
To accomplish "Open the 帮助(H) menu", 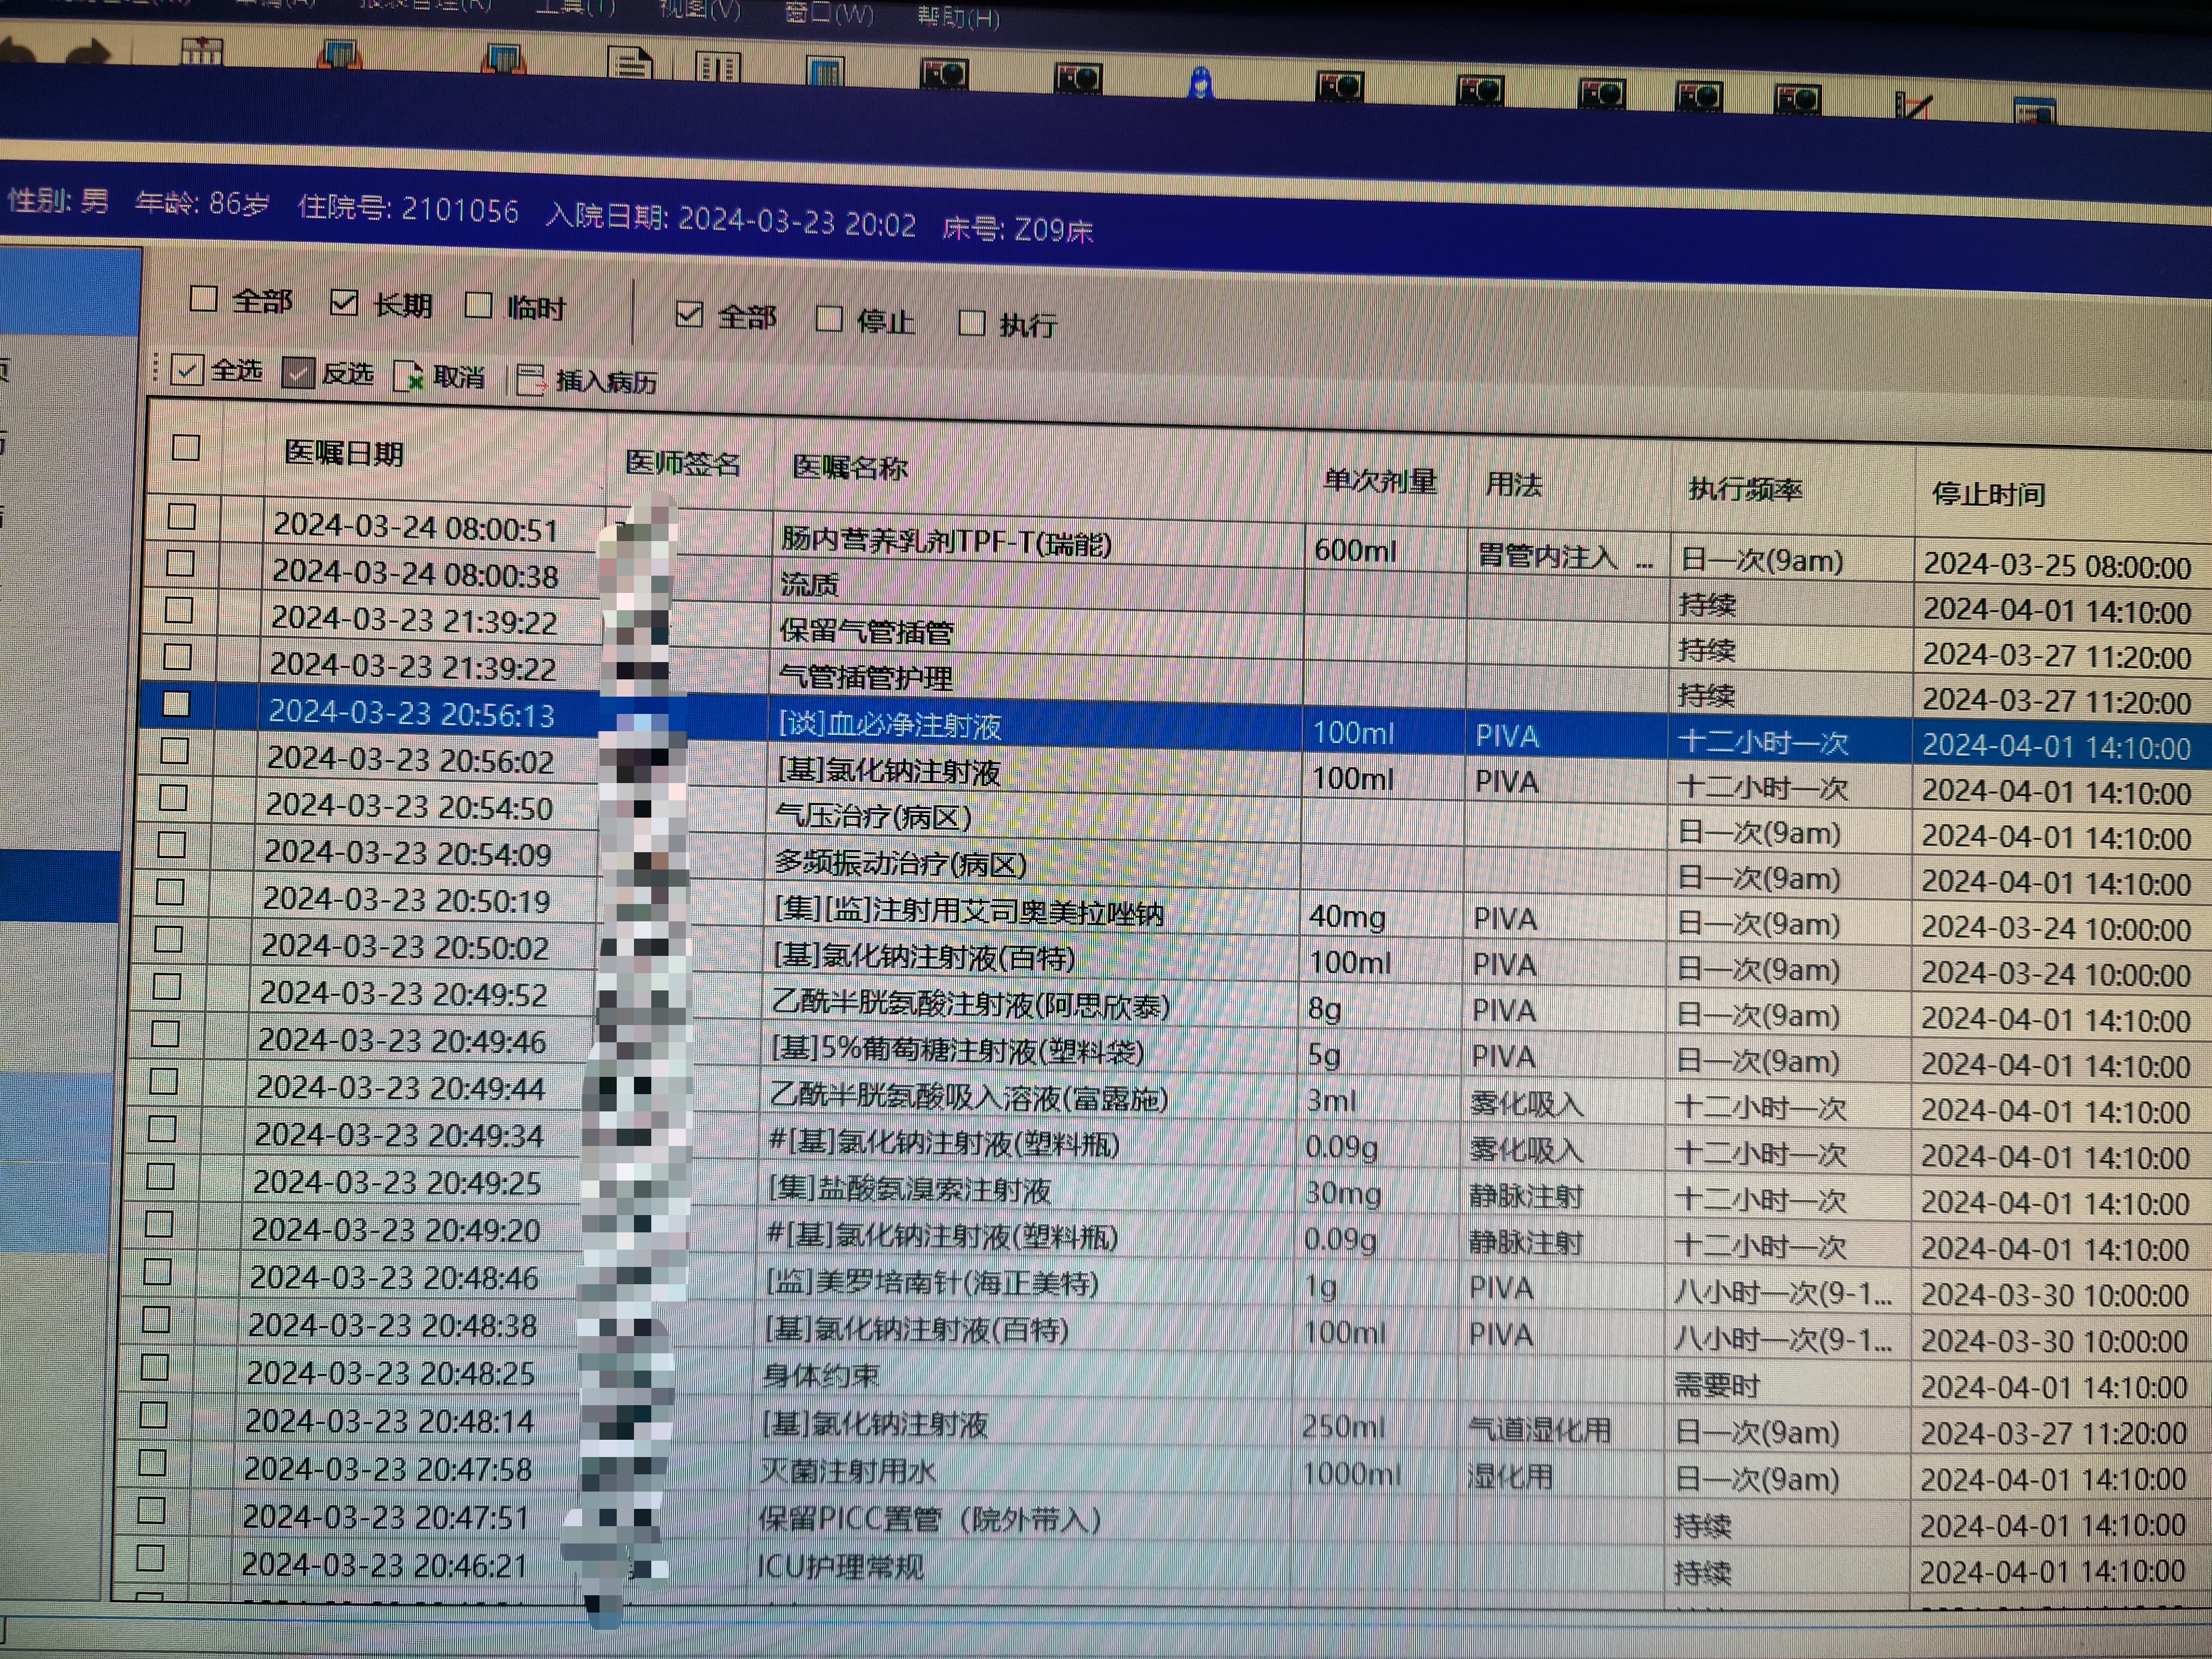I will tap(958, 17).
